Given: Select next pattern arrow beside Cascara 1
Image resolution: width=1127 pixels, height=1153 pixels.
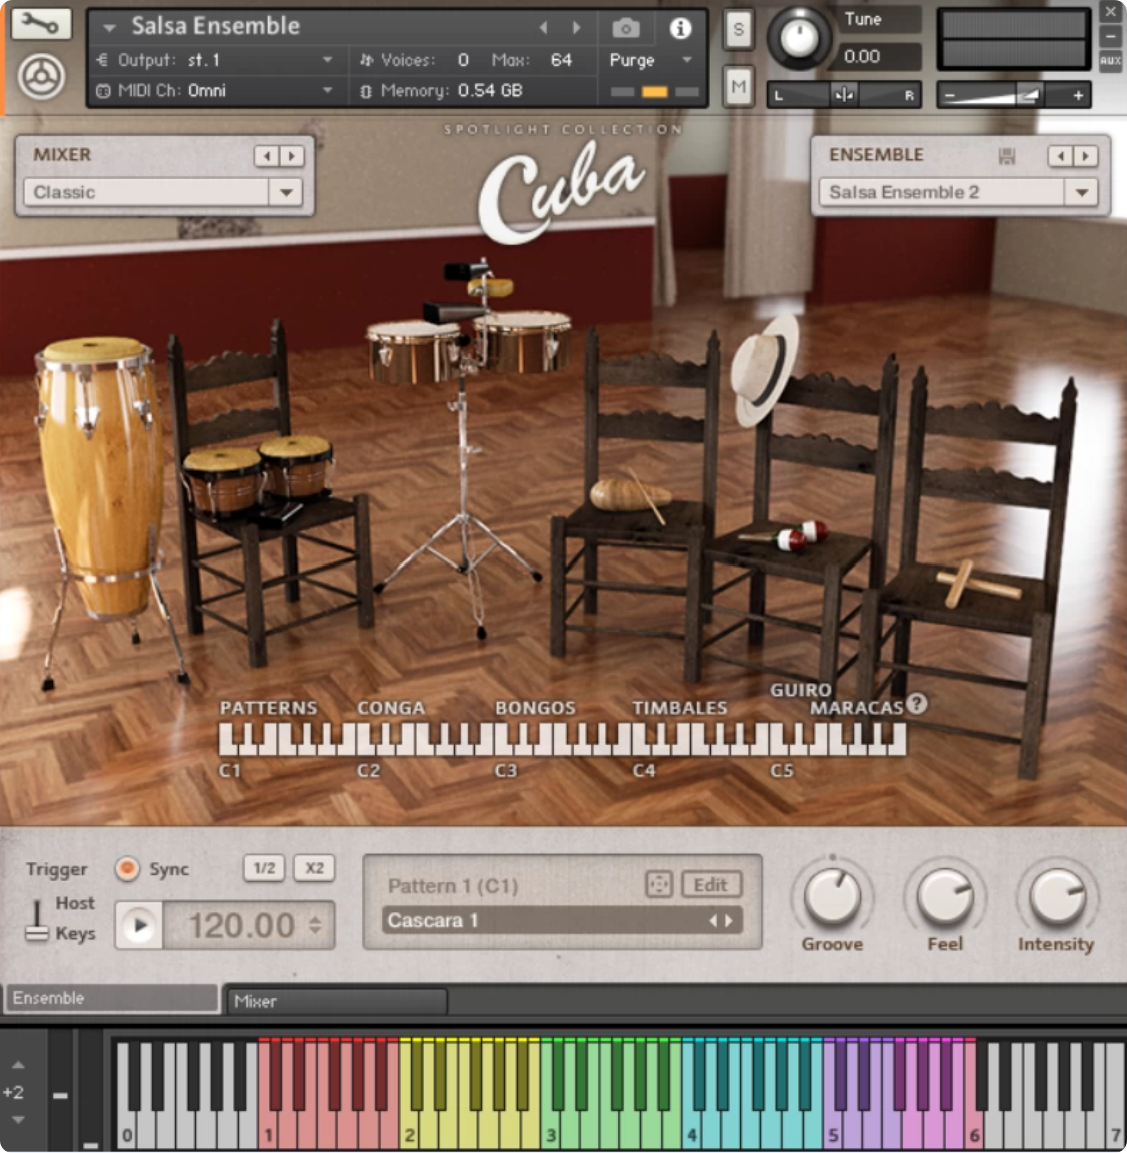Looking at the screenshot, I should pos(729,921).
